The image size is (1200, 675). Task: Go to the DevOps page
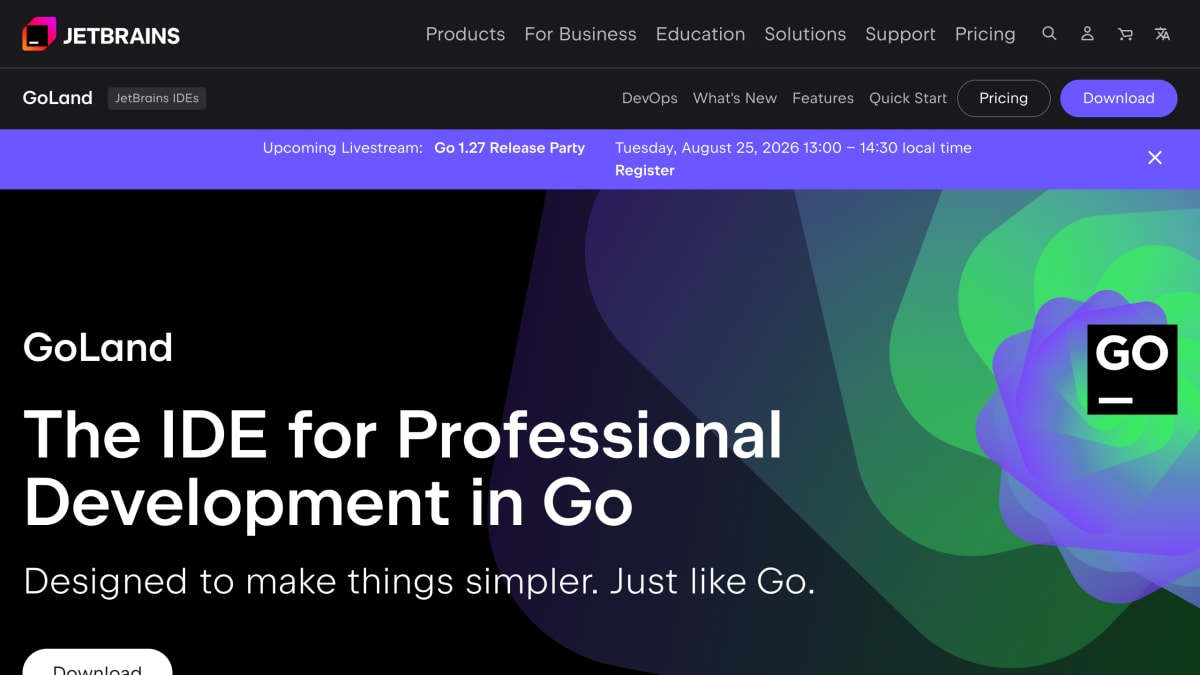(650, 98)
